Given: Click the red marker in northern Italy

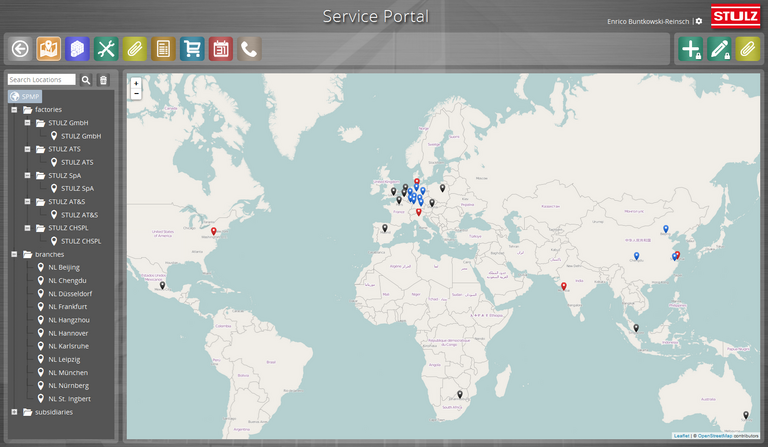Looking at the screenshot, I should pyautogui.click(x=418, y=212).
